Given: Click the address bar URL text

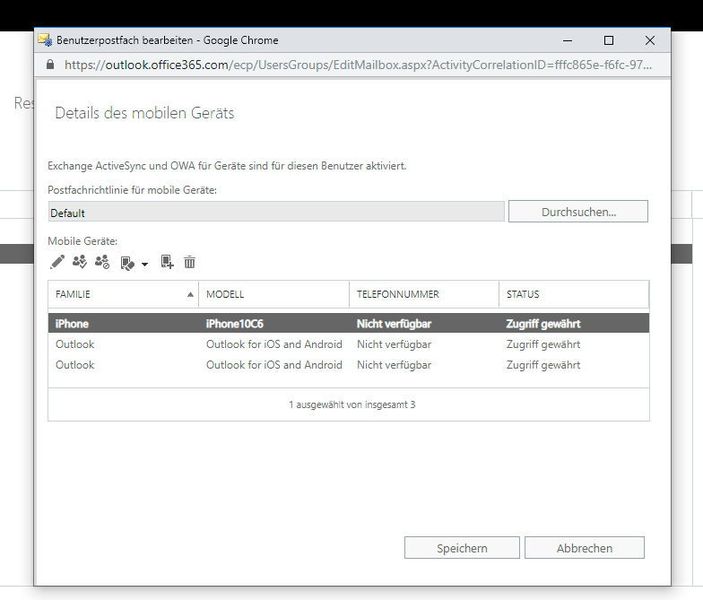Looking at the screenshot, I should coord(358,65).
